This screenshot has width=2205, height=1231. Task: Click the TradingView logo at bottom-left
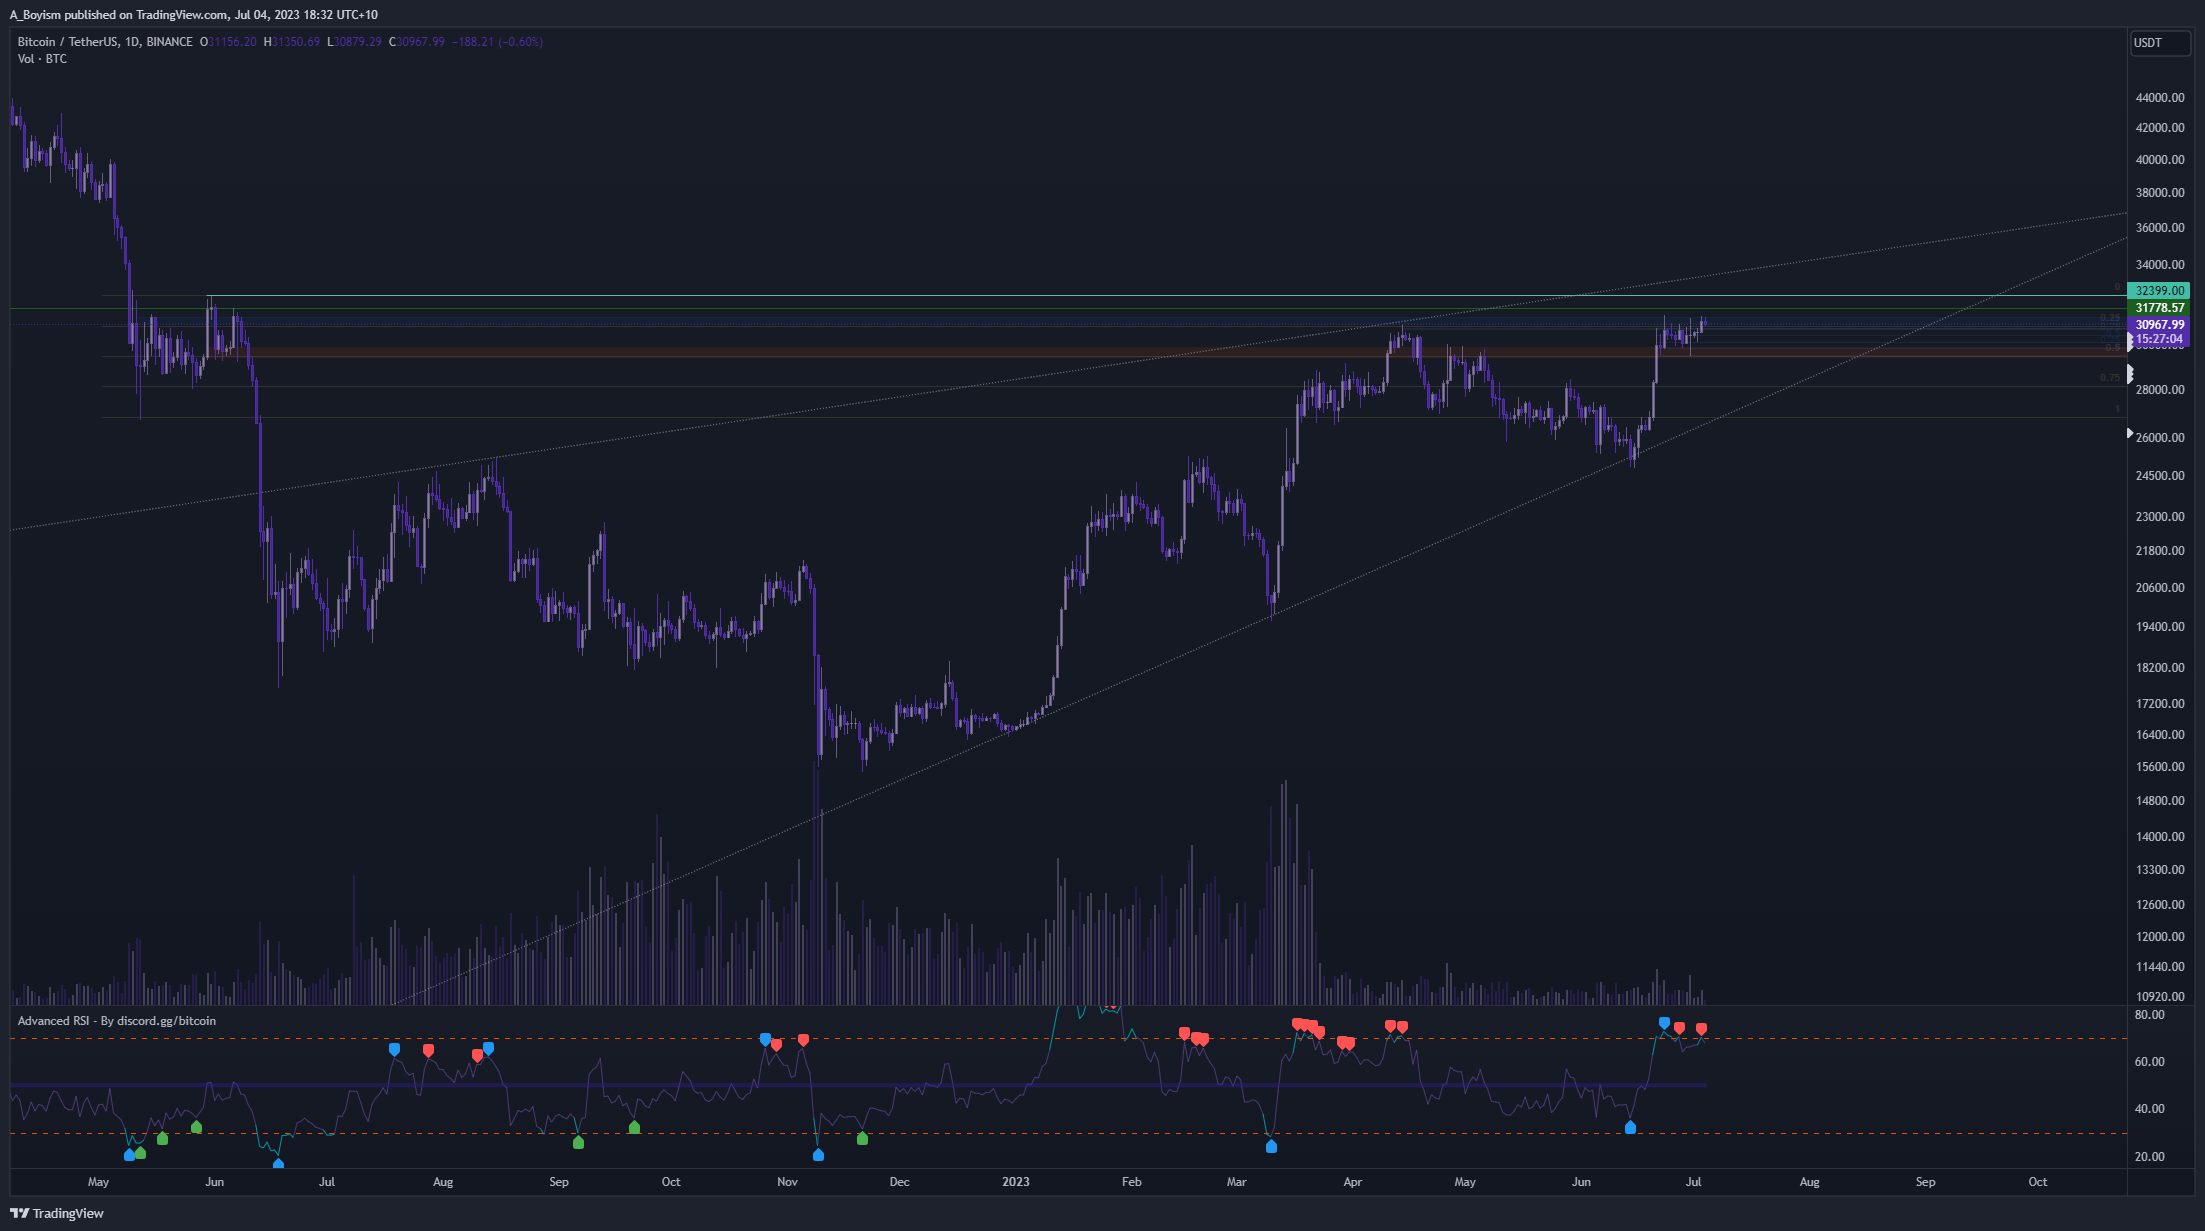pyautogui.click(x=58, y=1213)
